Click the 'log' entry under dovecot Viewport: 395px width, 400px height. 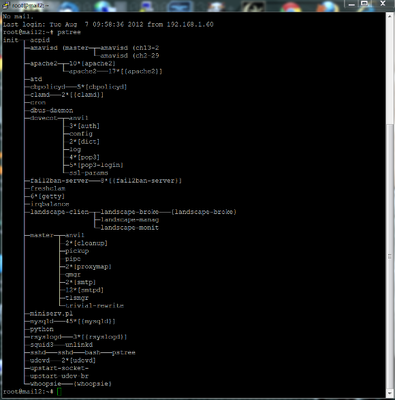75,149
